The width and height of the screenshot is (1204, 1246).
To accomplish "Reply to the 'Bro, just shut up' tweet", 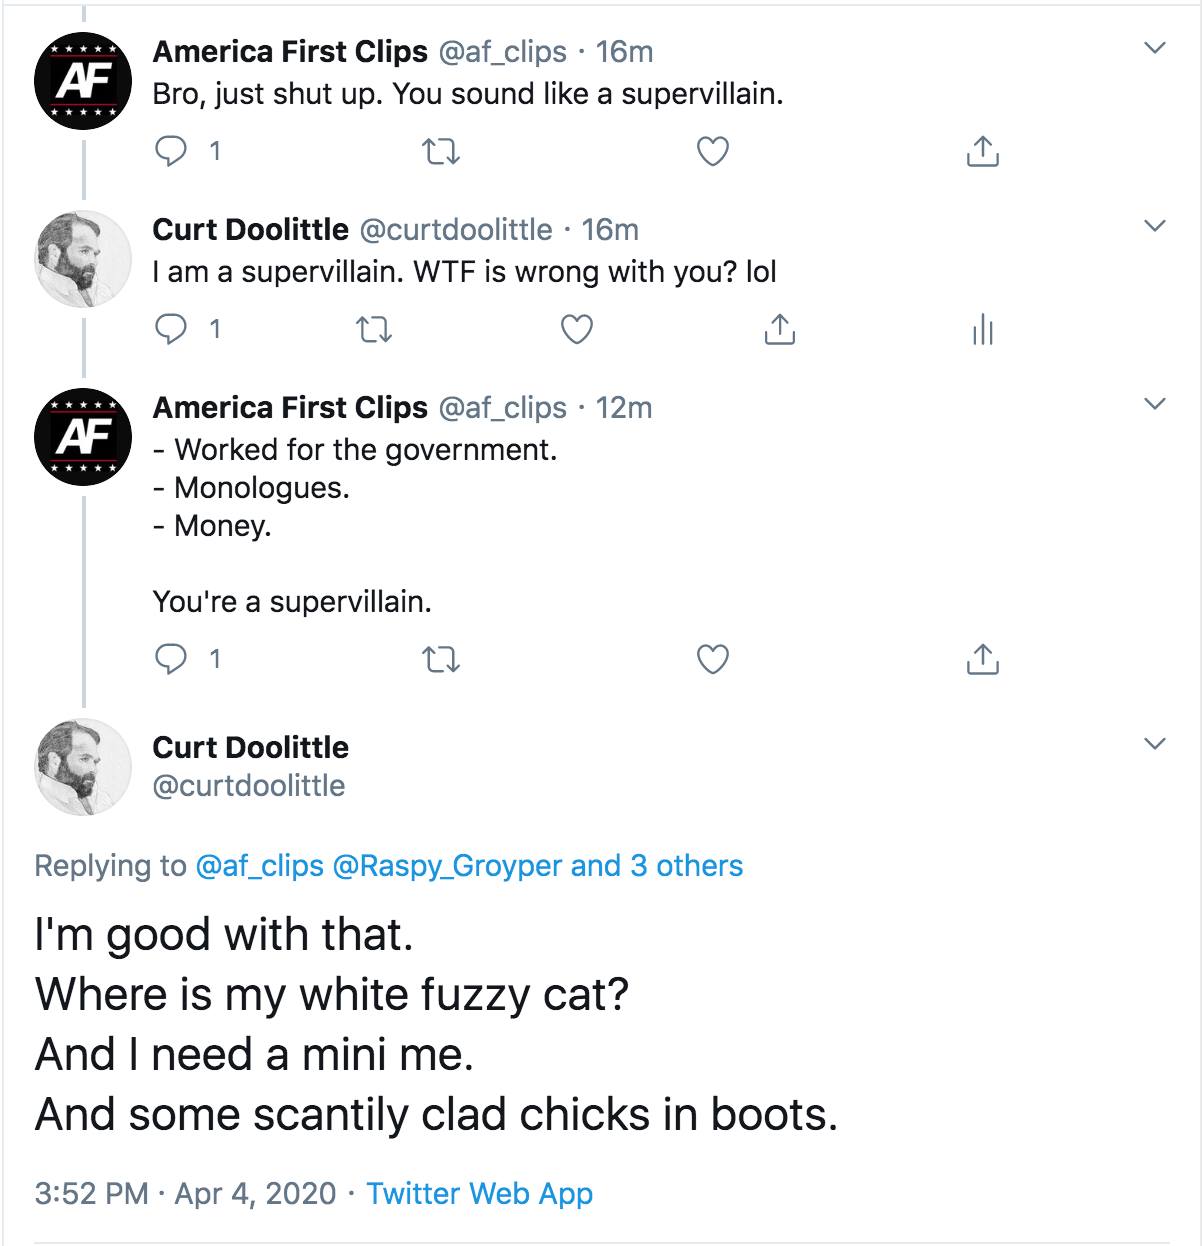I will coord(173,151).
